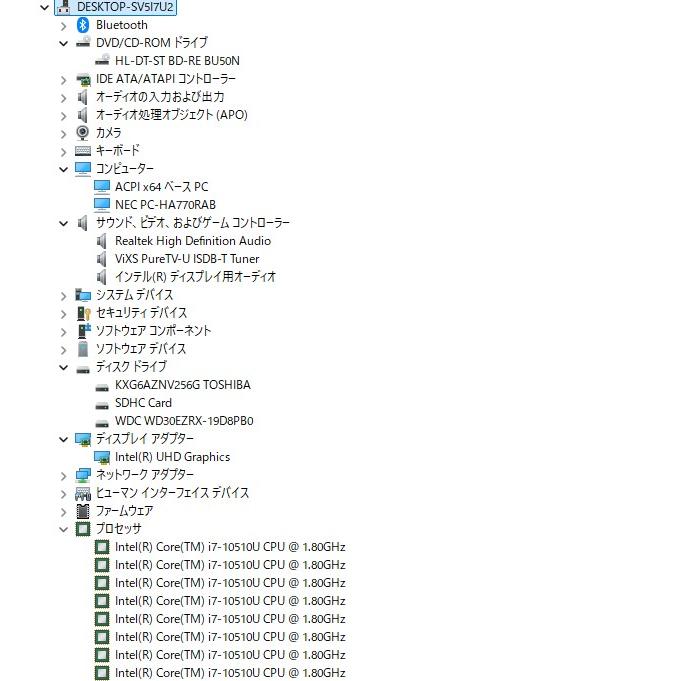Expand the Bluetooth category
This screenshot has width=681, height=681.
tap(63, 26)
